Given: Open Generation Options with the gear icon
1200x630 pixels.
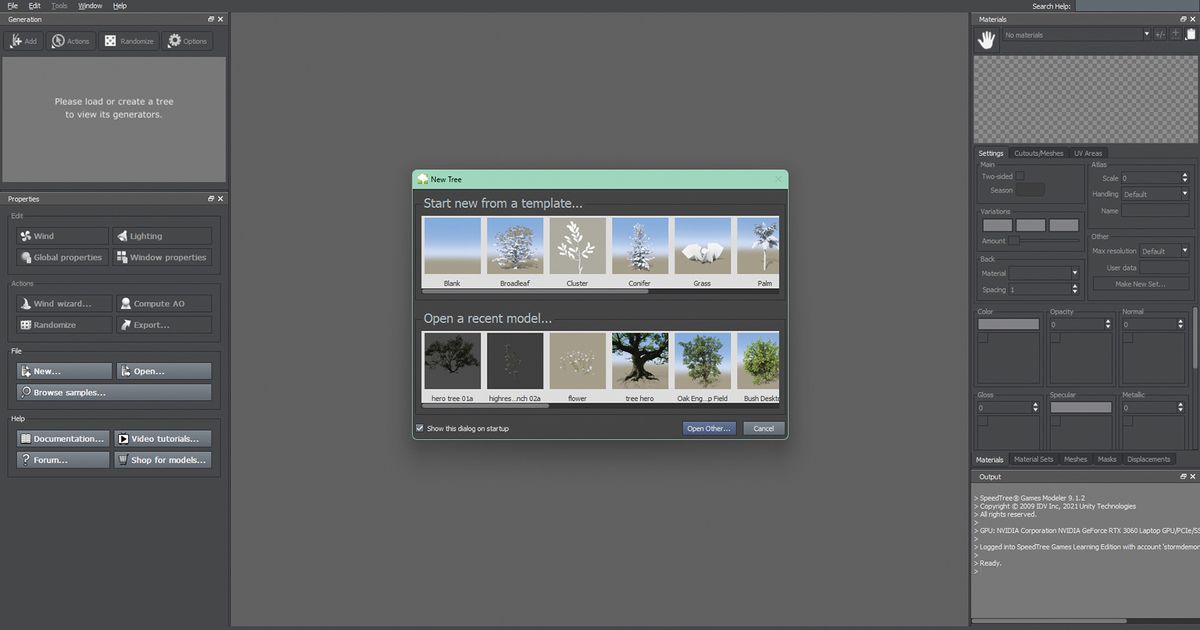Looking at the screenshot, I should (177, 40).
